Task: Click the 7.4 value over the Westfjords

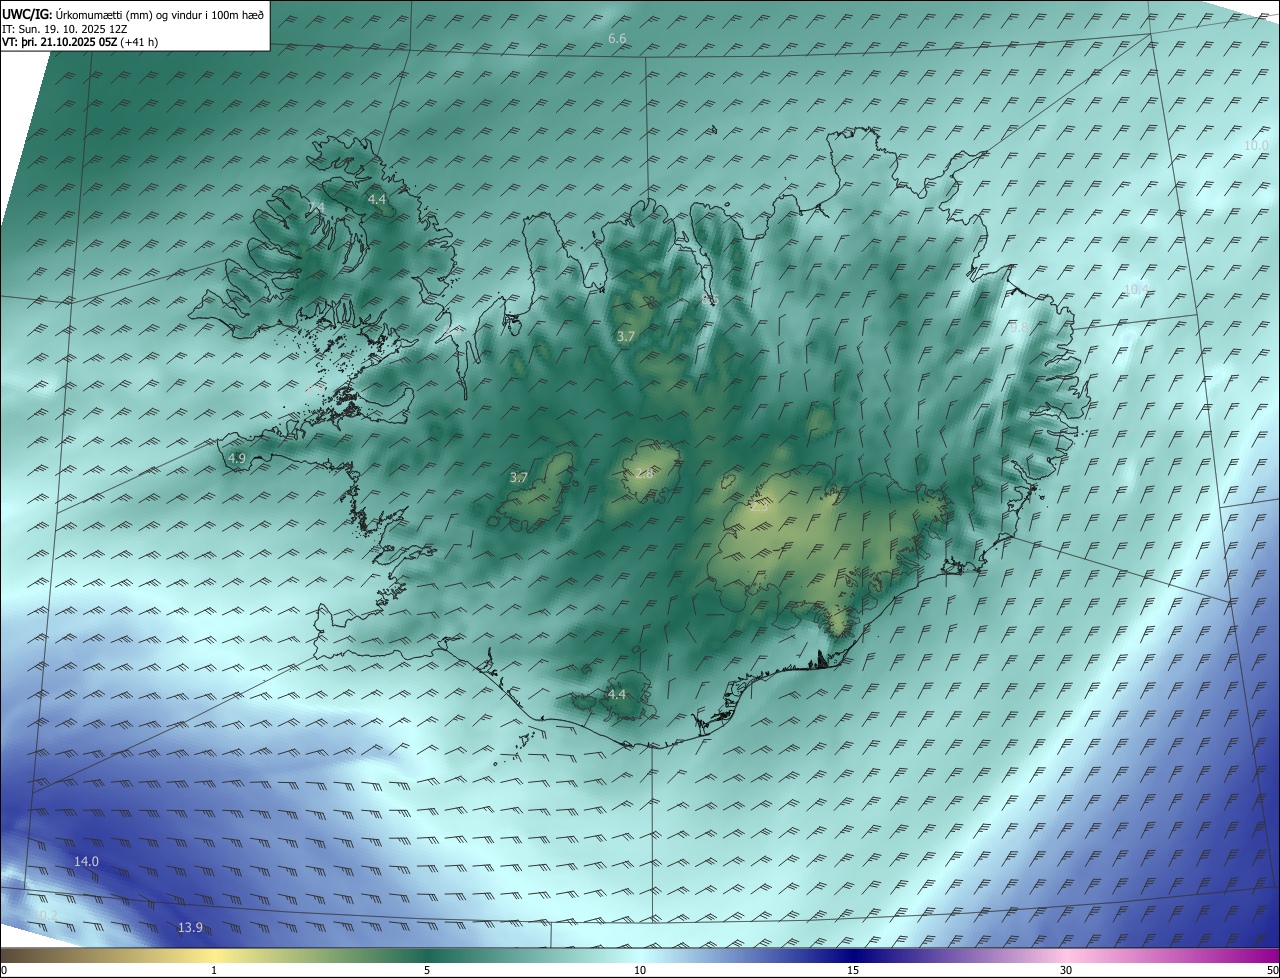Action: (316, 207)
